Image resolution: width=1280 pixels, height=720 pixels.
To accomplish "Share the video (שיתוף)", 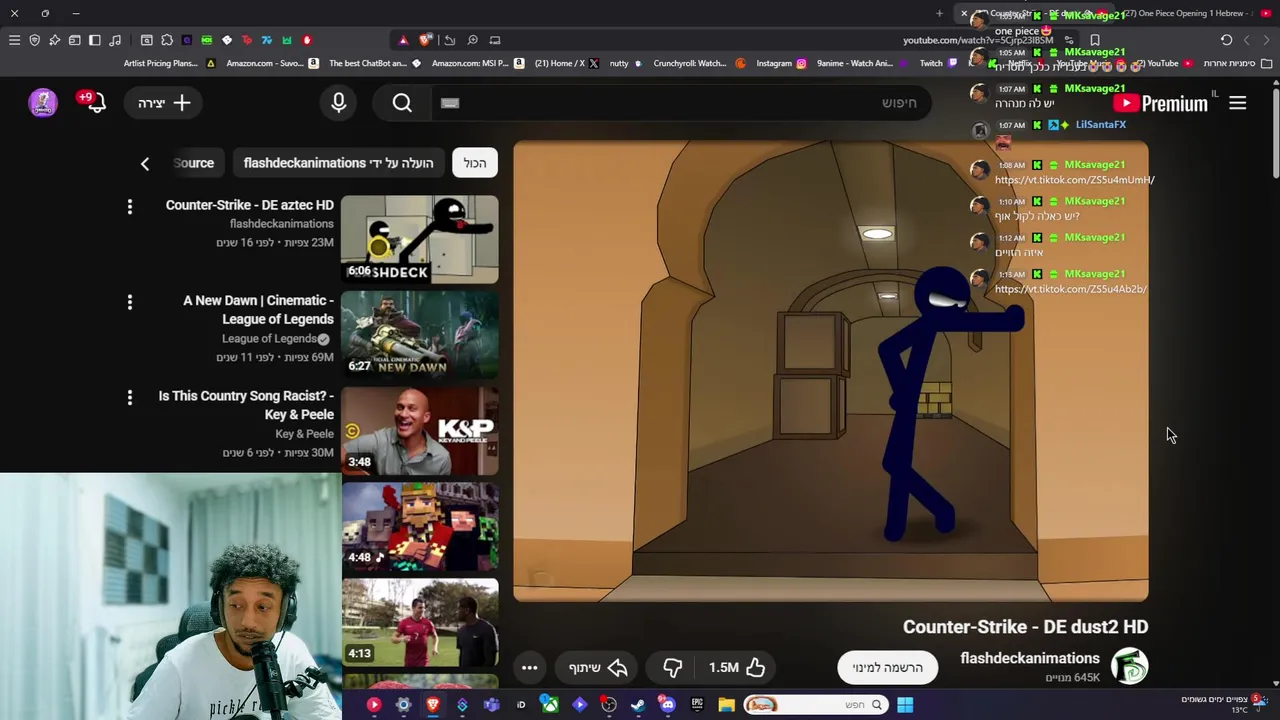I will (x=597, y=667).
